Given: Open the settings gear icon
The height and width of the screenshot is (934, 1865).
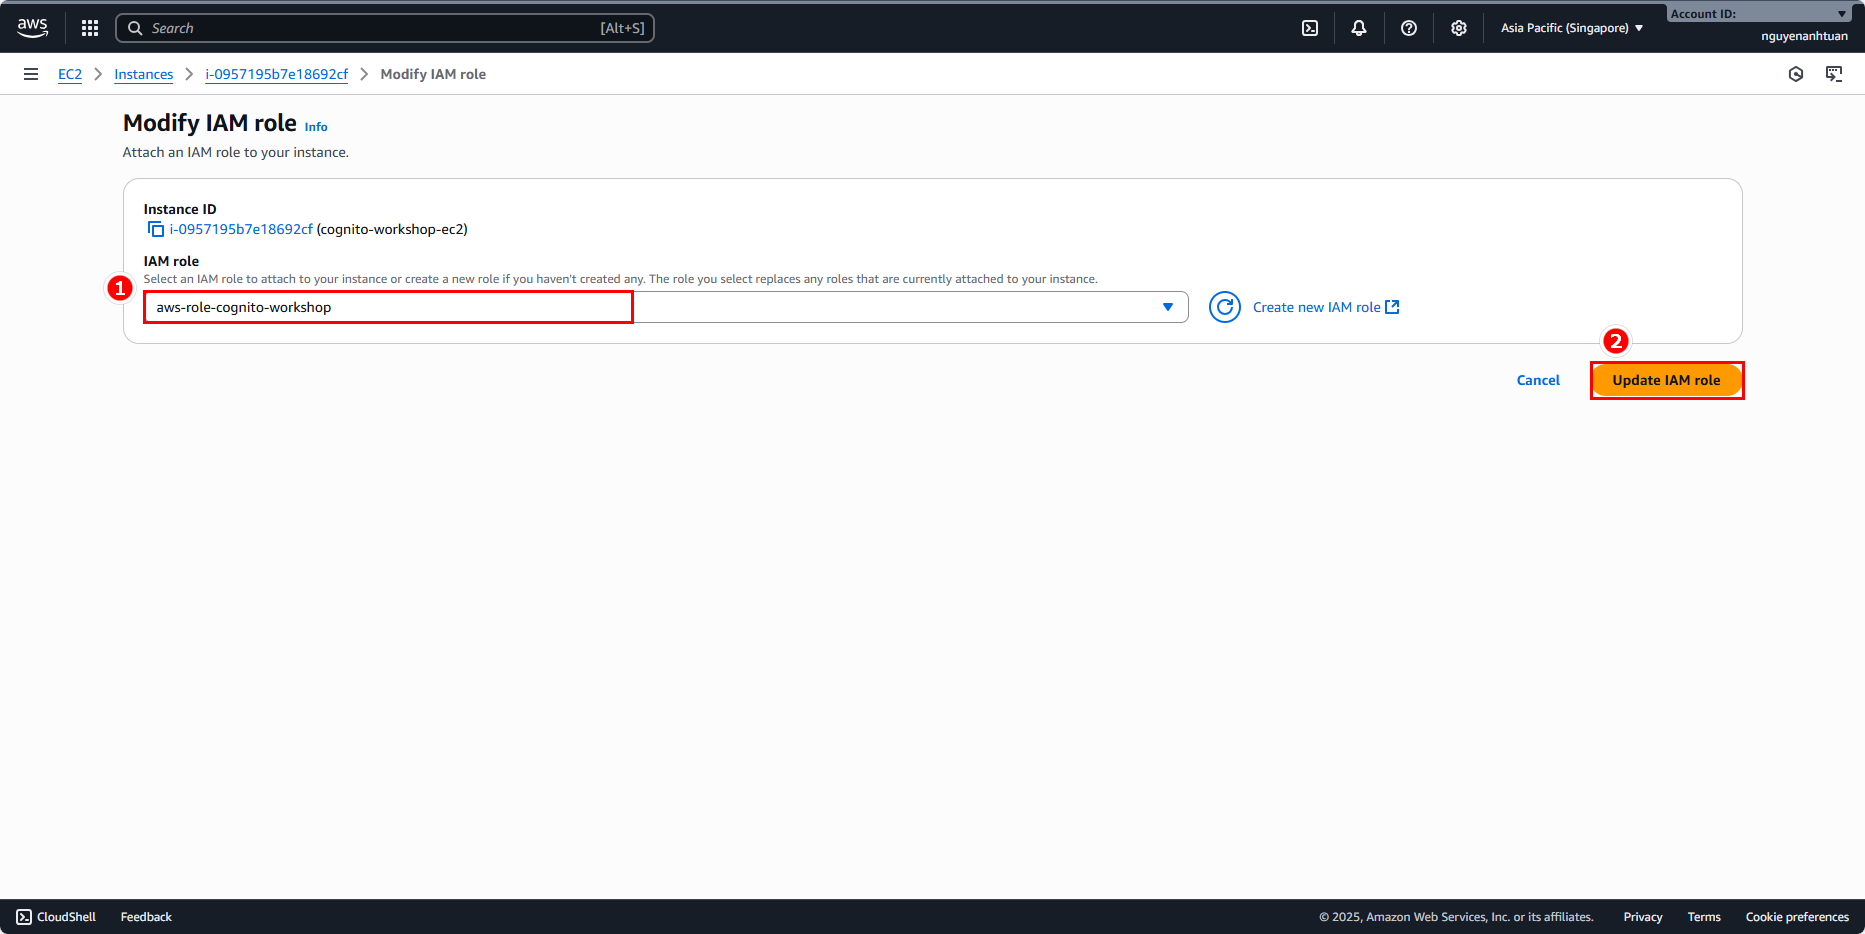Looking at the screenshot, I should click(1459, 28).
